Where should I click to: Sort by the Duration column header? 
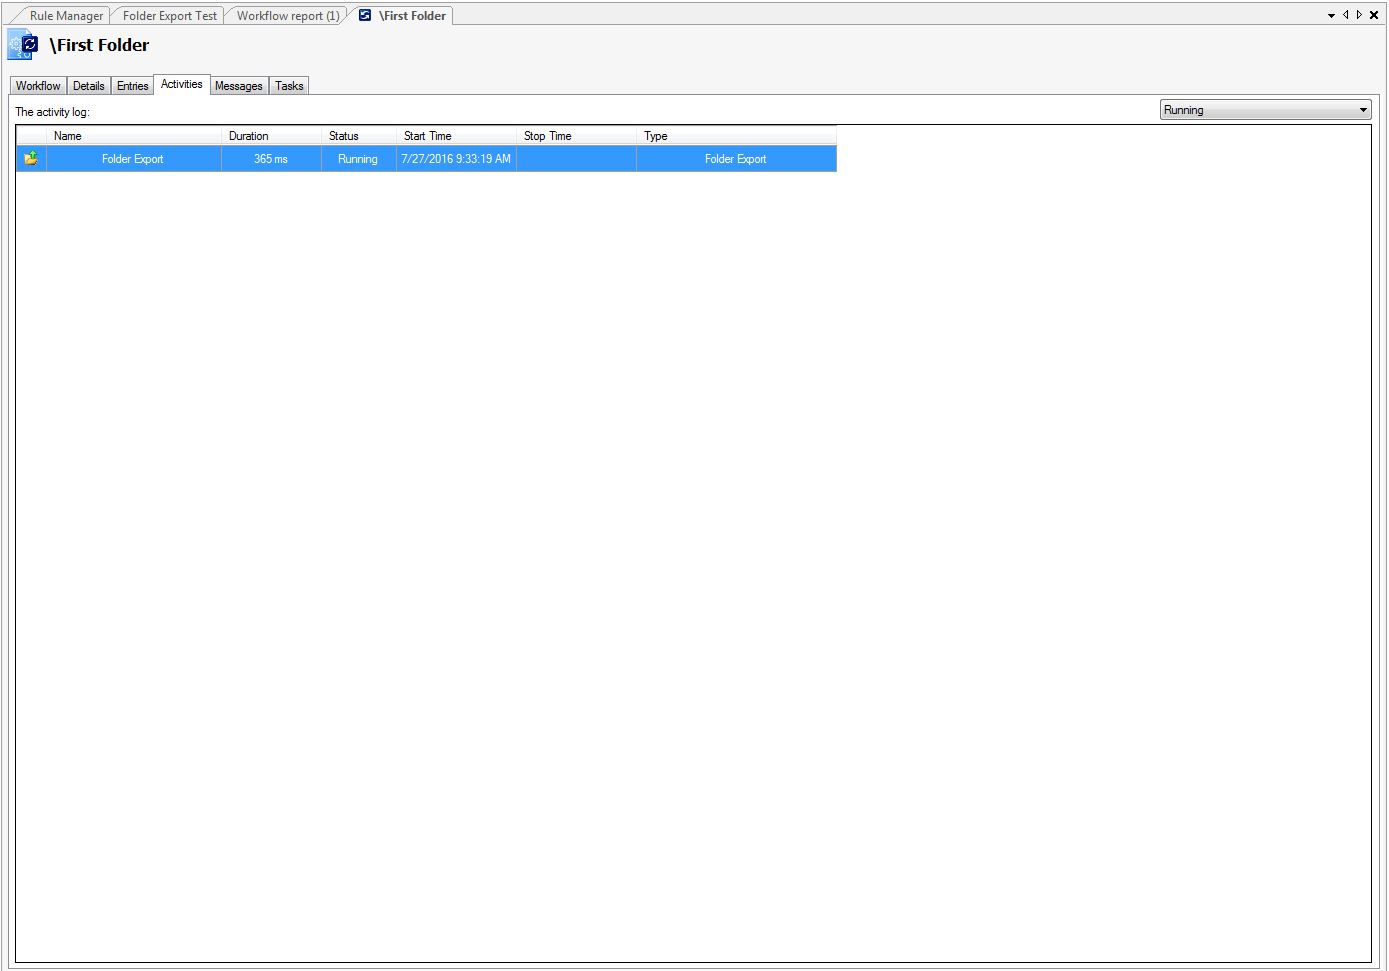pos(271,136)
